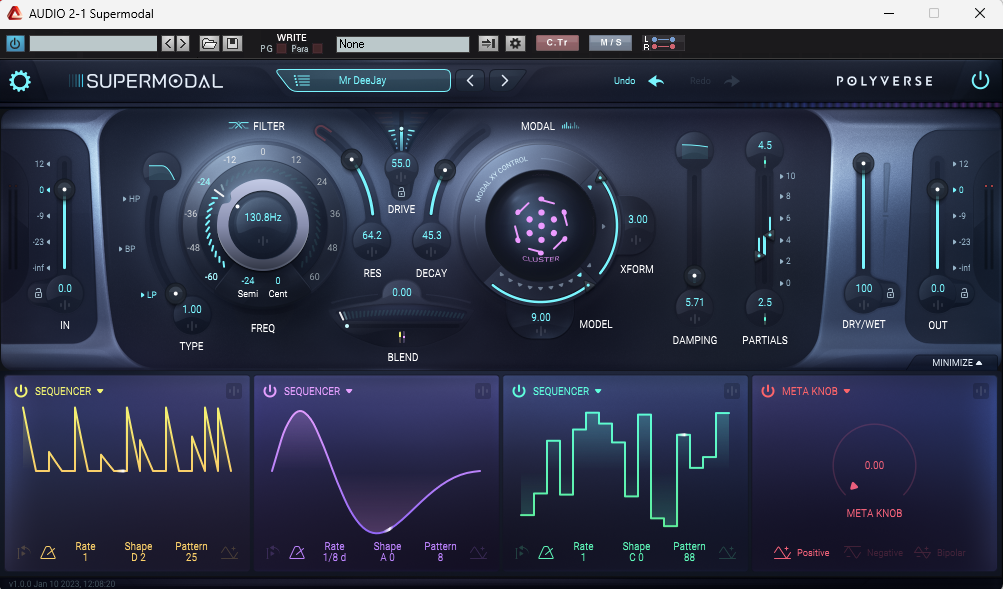
Task: Select Positive meta knob polarity
Action: 802,553
